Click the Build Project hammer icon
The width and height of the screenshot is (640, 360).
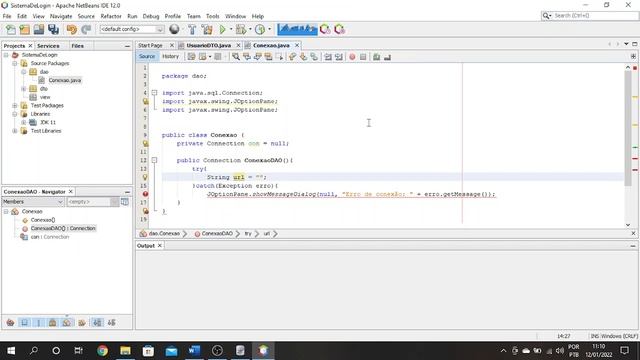[192, 29]
